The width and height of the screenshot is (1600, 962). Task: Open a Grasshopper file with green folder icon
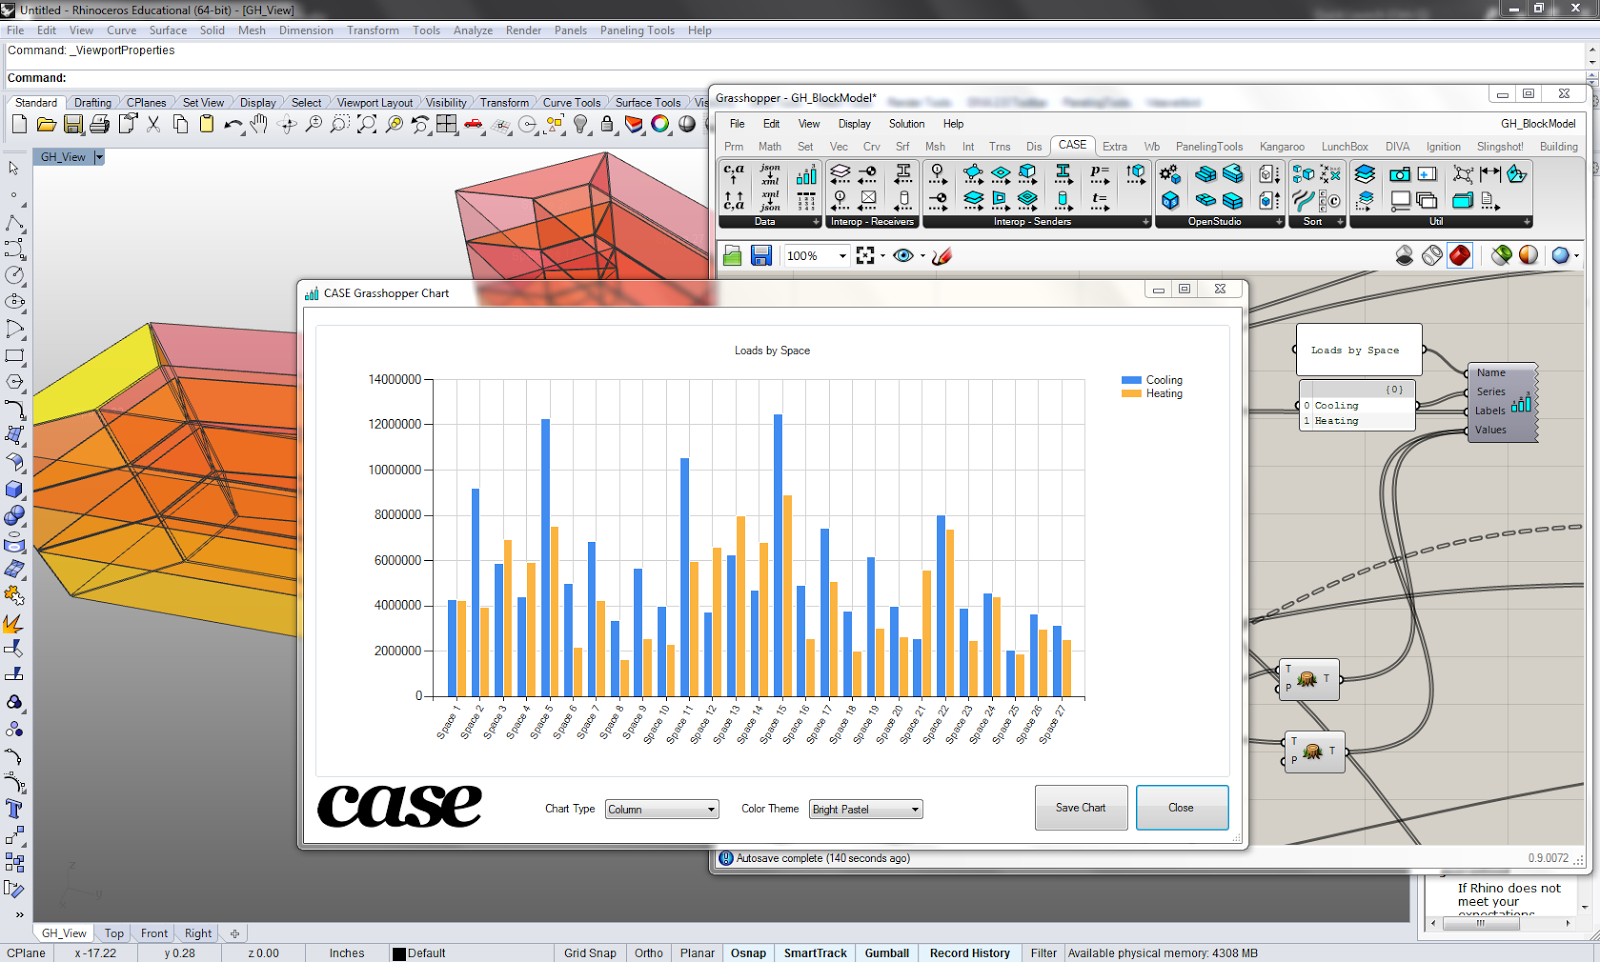(x=733, y=256)
